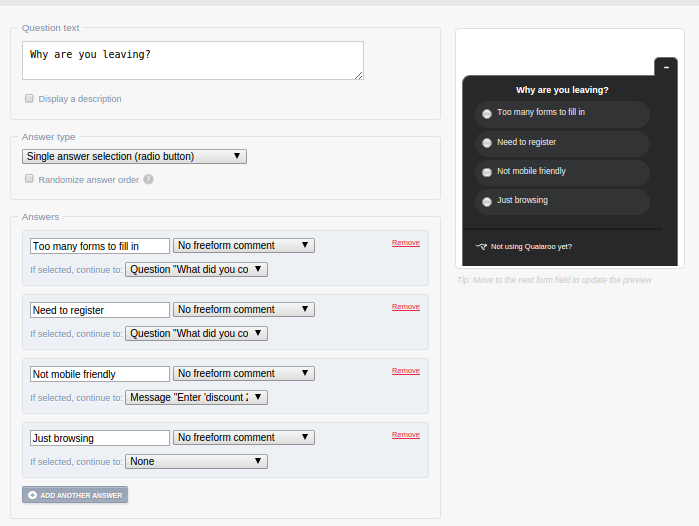Open the Answer type dropdown
Screen dimensions: 699x526
[134, 156]
